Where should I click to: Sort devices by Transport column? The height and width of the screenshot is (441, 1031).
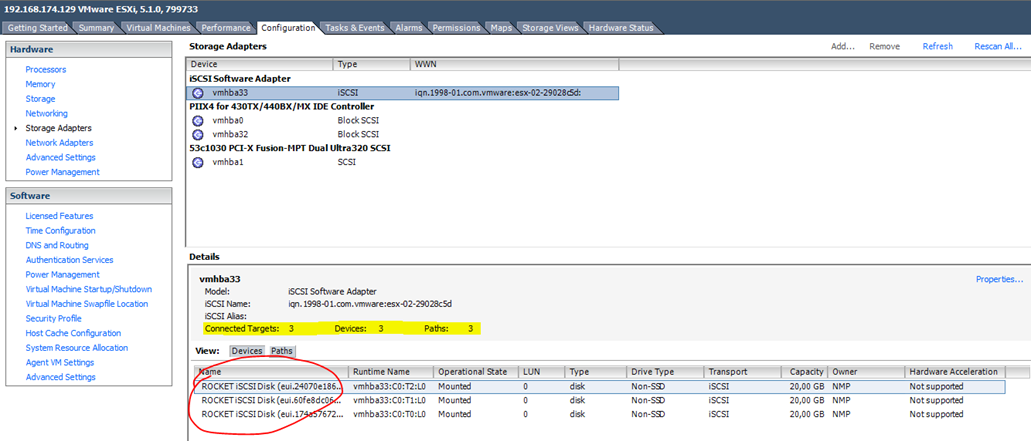click(x=742, y=371)
